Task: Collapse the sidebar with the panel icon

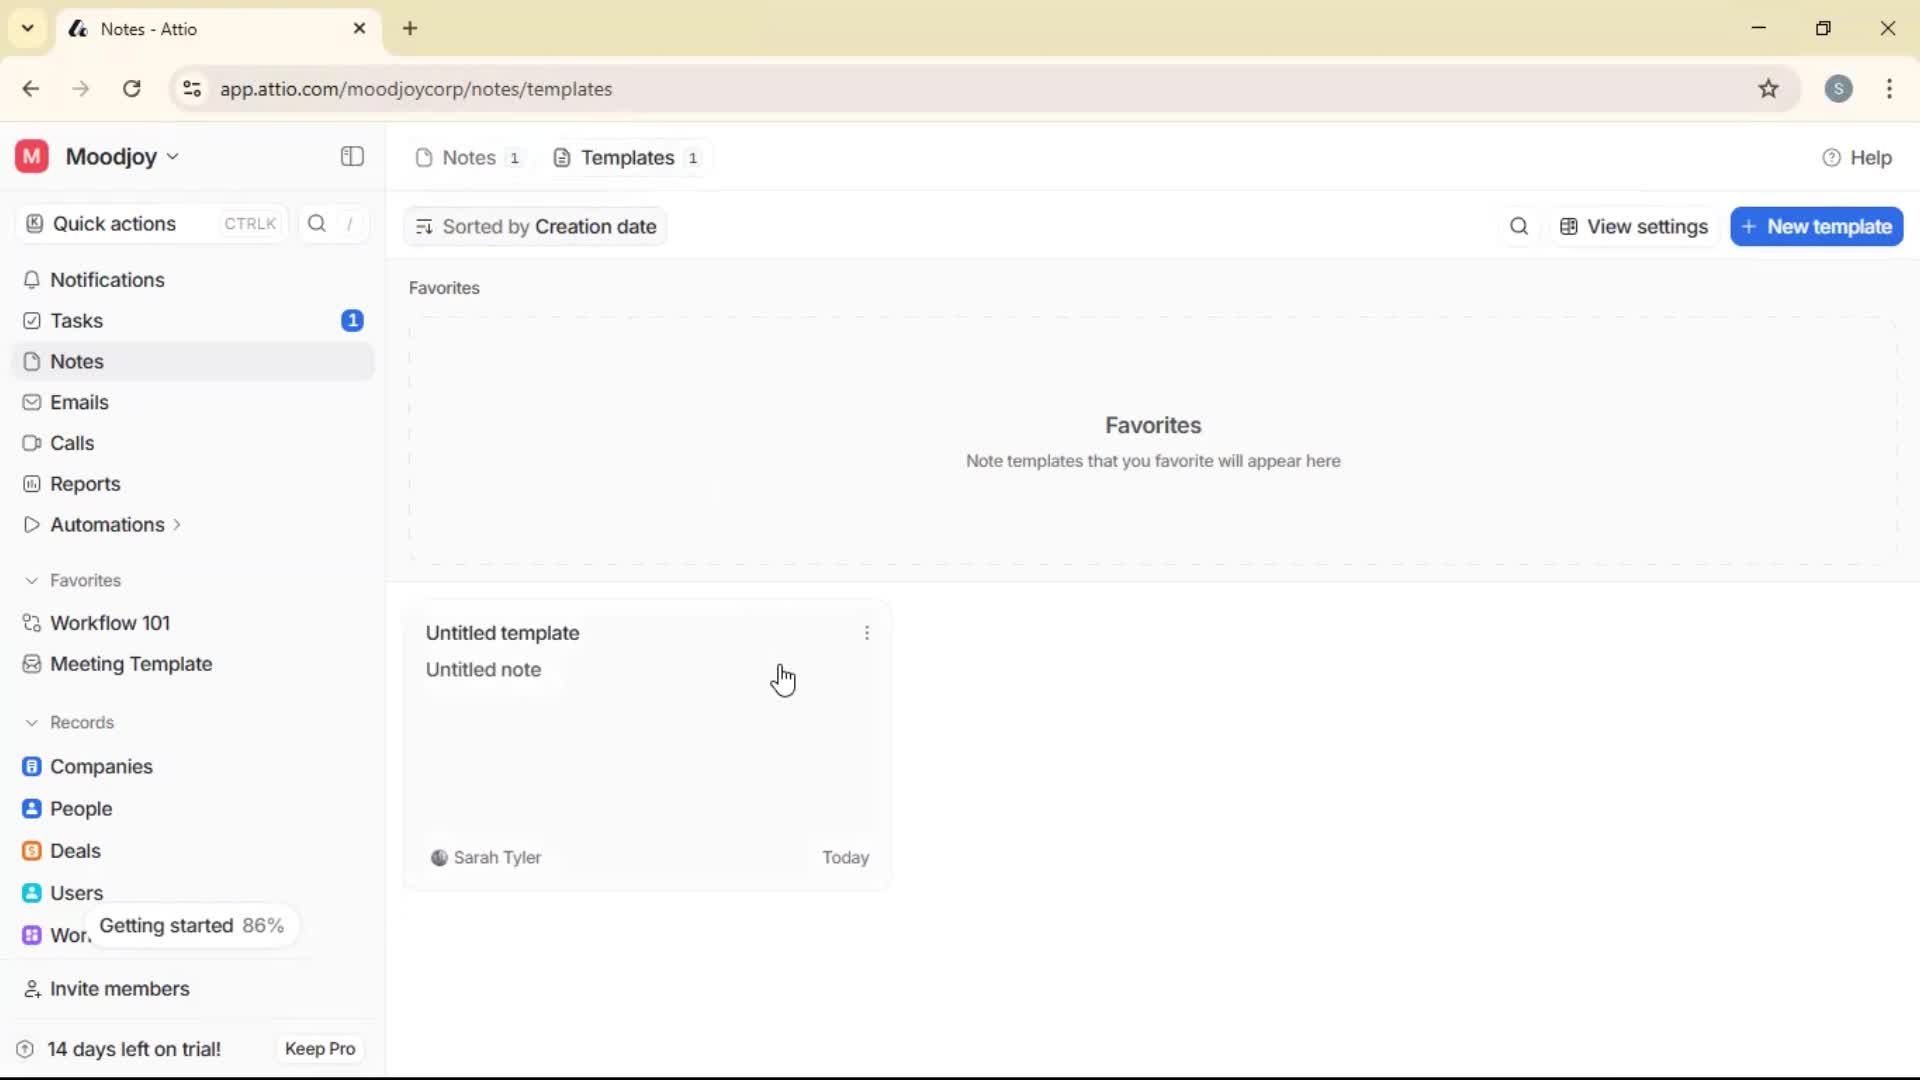Action: [x=351, y=157]
